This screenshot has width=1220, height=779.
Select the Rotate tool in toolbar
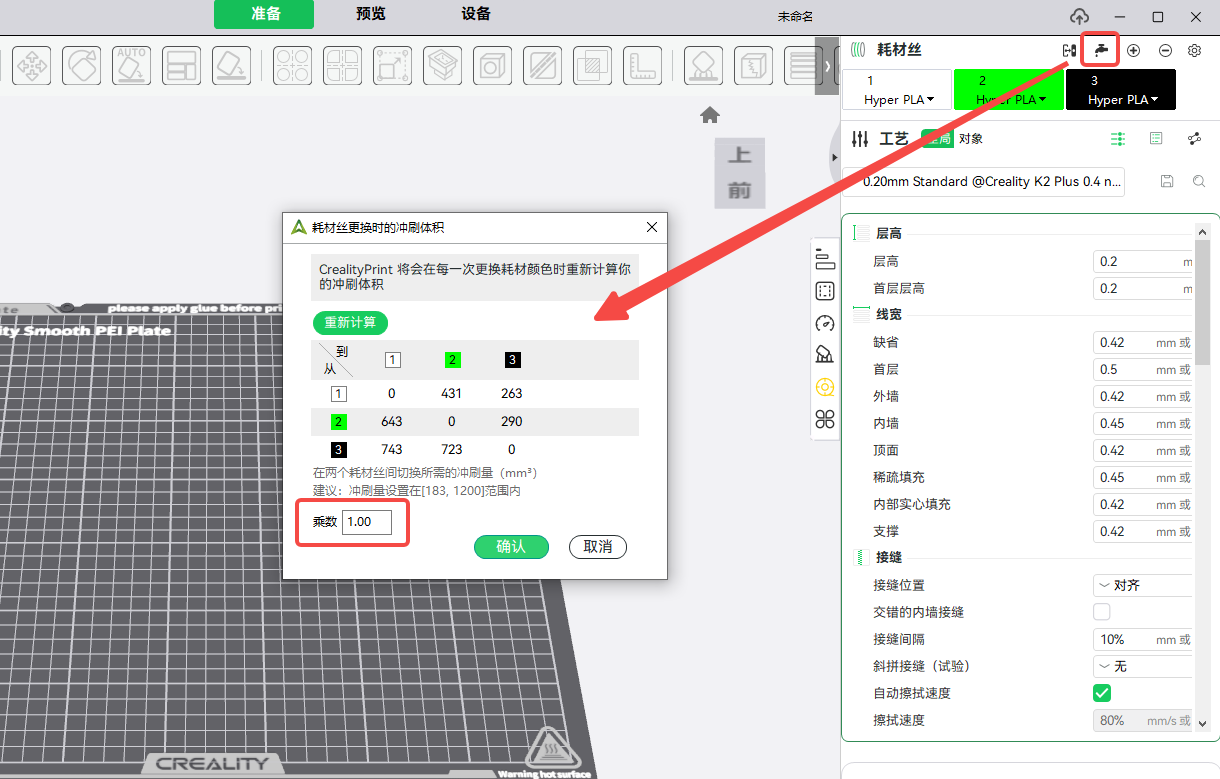[x=82, y=66]
